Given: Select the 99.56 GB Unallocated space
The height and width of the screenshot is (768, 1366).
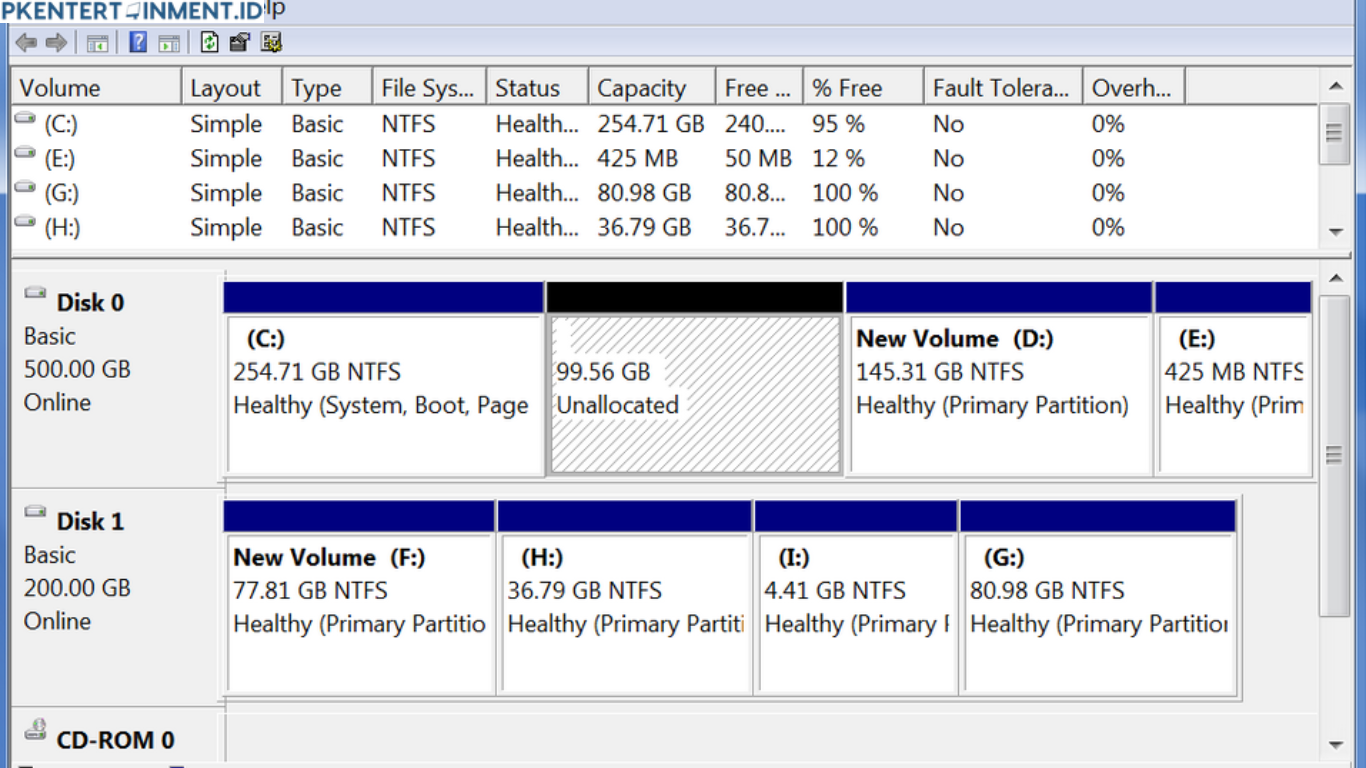Looking at the screenshot, I should (693, 390).
